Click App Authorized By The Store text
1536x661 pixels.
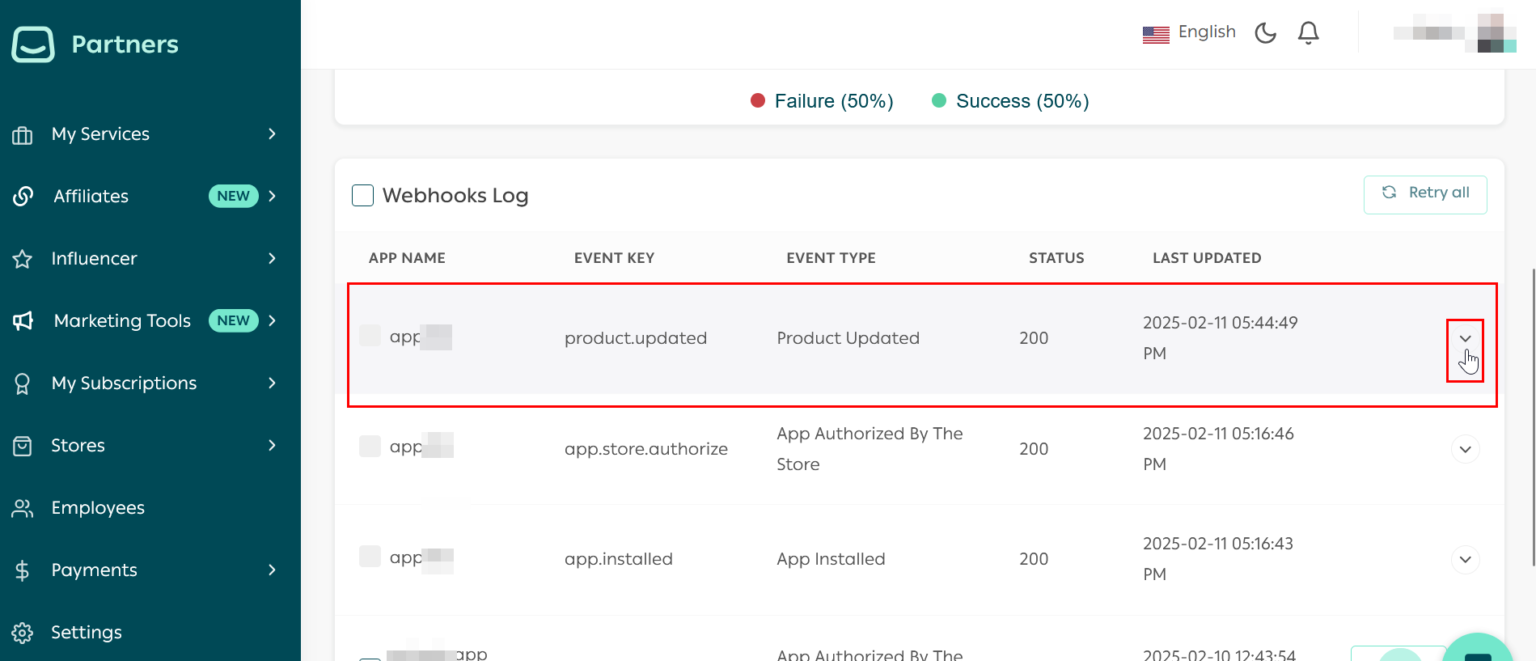coord(870,449)
